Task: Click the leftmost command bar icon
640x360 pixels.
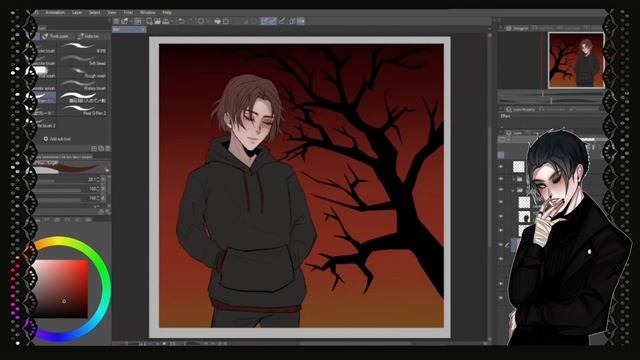Action: (x=116, y=21)
